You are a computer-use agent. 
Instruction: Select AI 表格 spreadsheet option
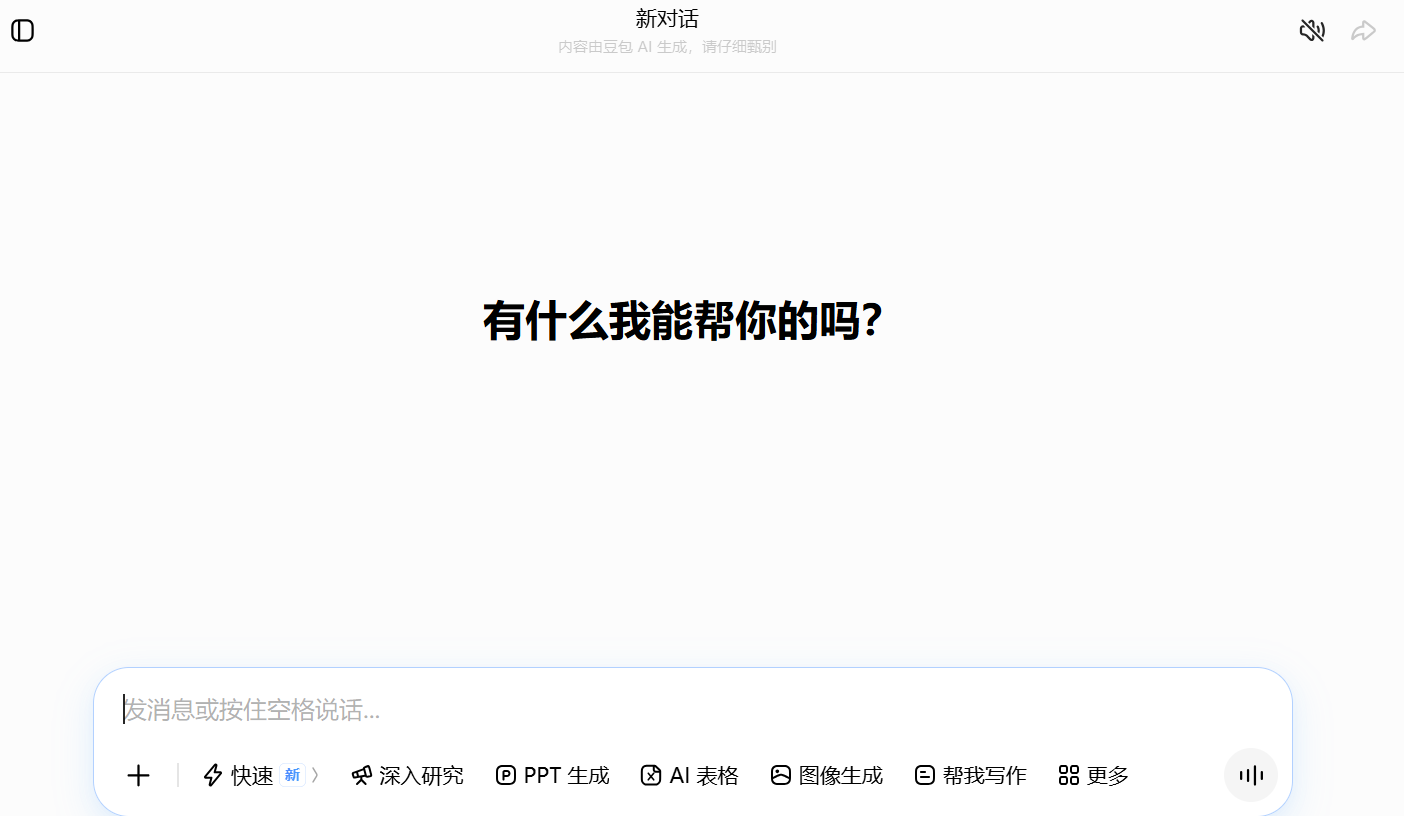click(x=689, y=775)
